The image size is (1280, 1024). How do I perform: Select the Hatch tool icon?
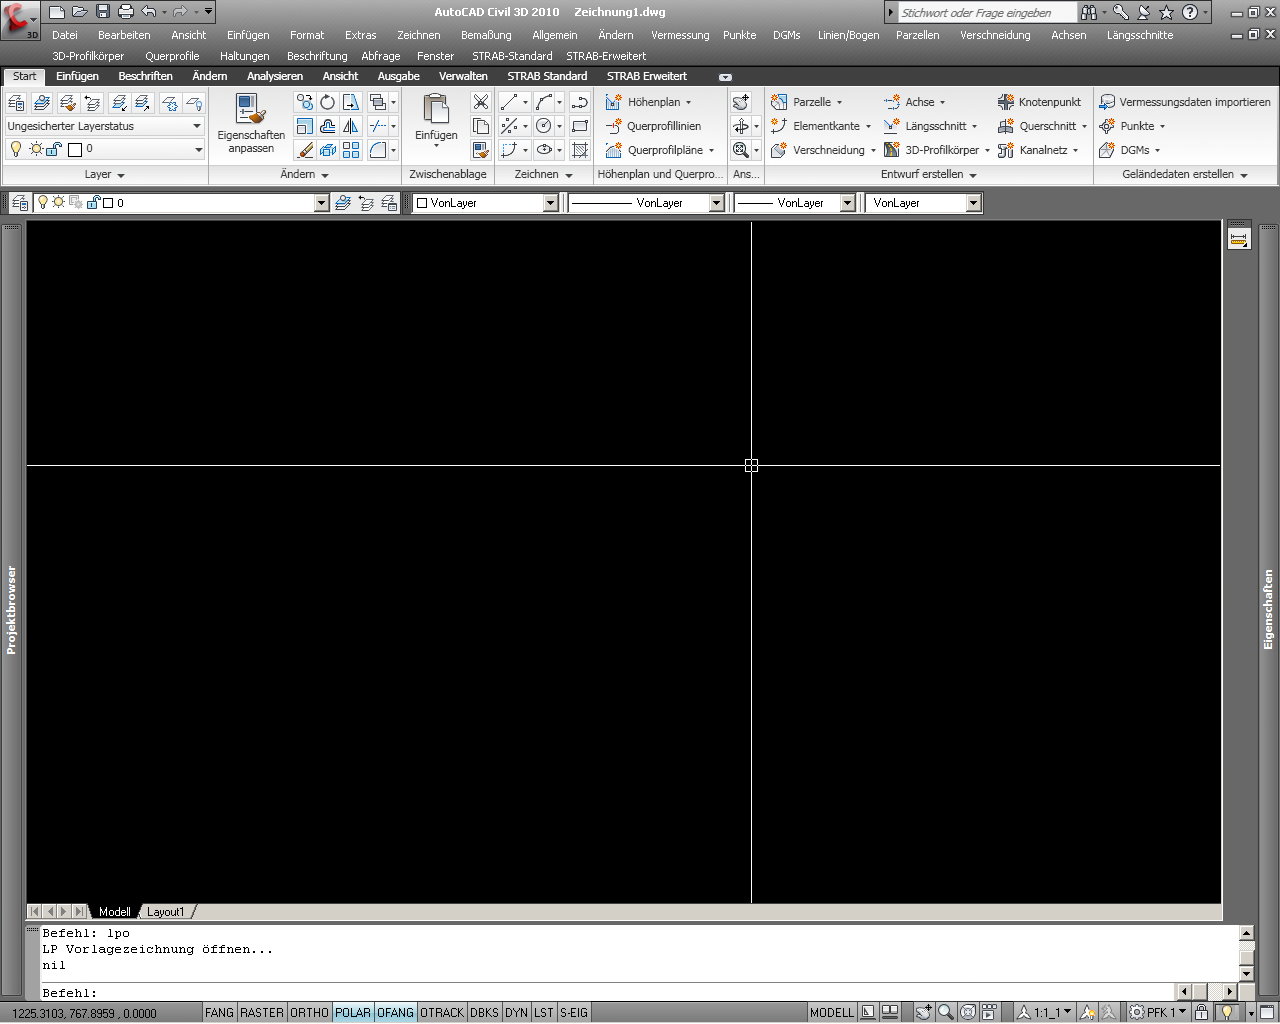click(x=580, y=150)
